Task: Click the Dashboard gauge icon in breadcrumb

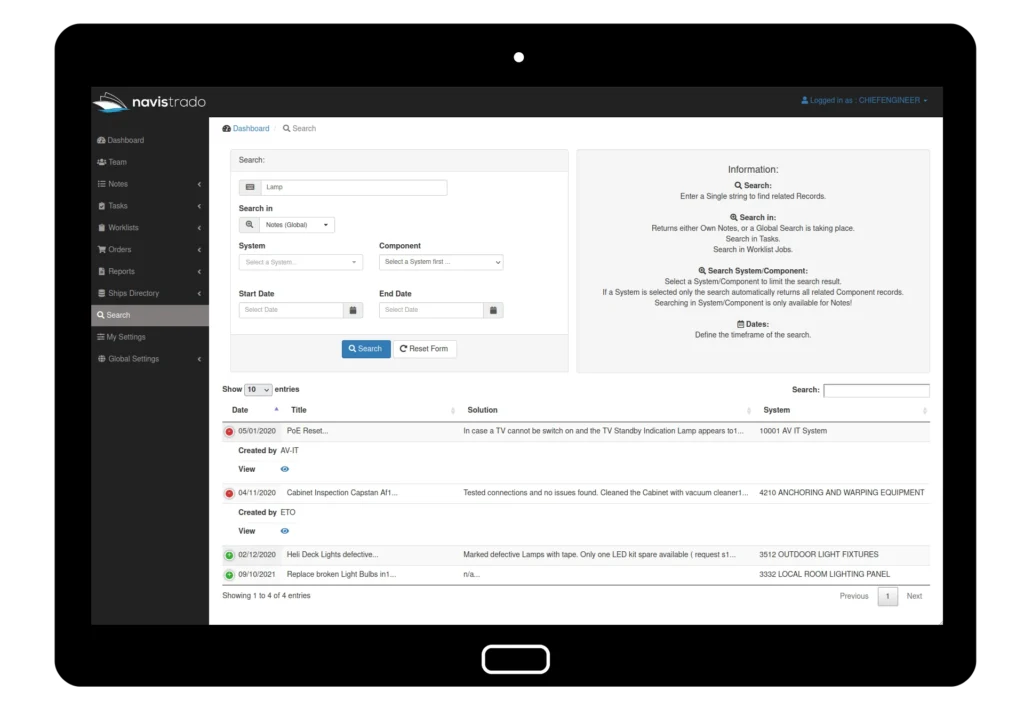Action: click(x=227, y=129)
